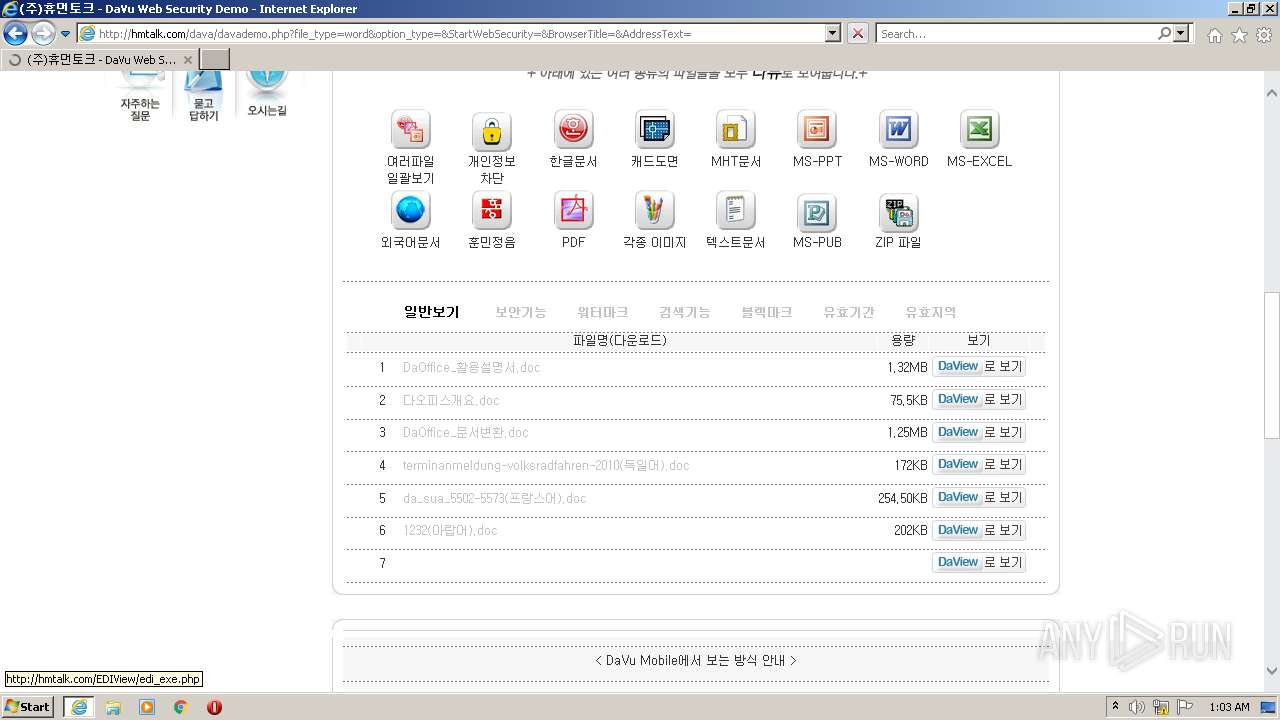Click into the browser address bar

460,33
